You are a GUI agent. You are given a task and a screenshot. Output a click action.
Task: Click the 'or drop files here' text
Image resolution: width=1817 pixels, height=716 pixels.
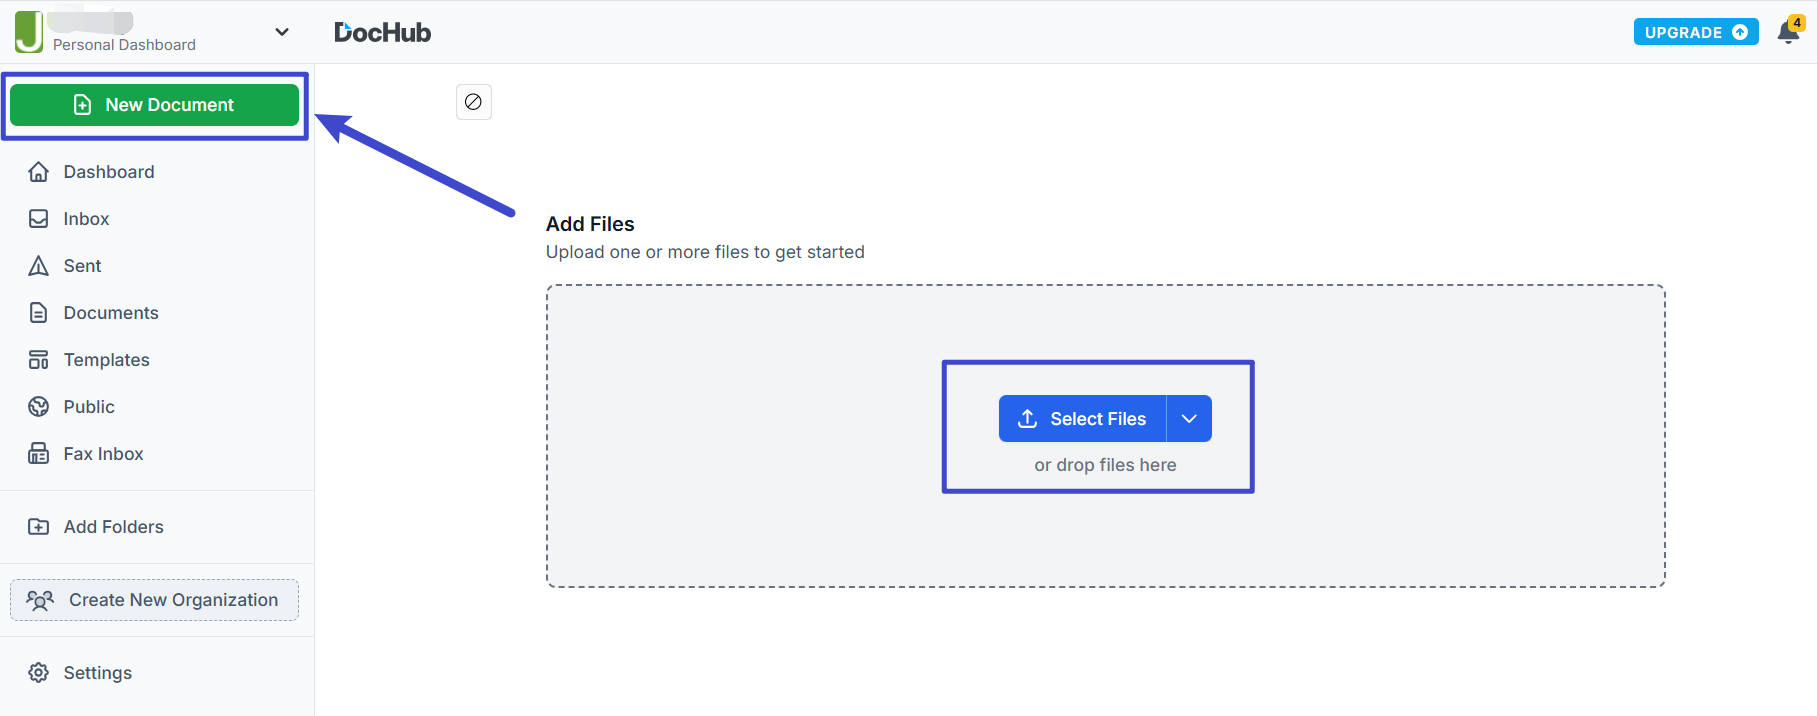click(1105, 465)
